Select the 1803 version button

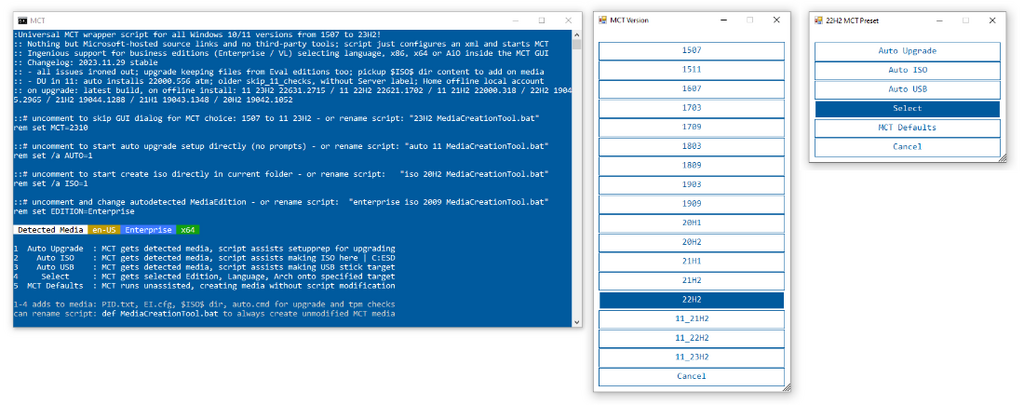click(x=692, y=146)
